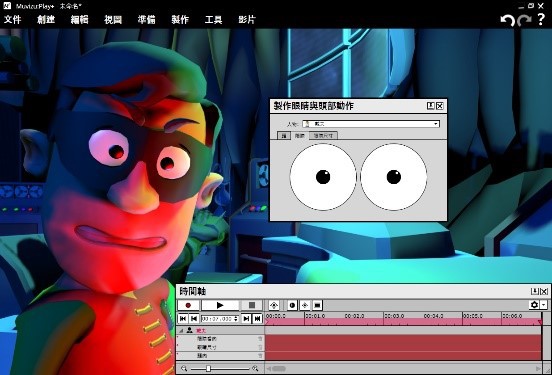Image resolution: width=552 pixels, height=375 pixels.
Task: Delete third sub-track with trash icon
Action: coord(260,356)
